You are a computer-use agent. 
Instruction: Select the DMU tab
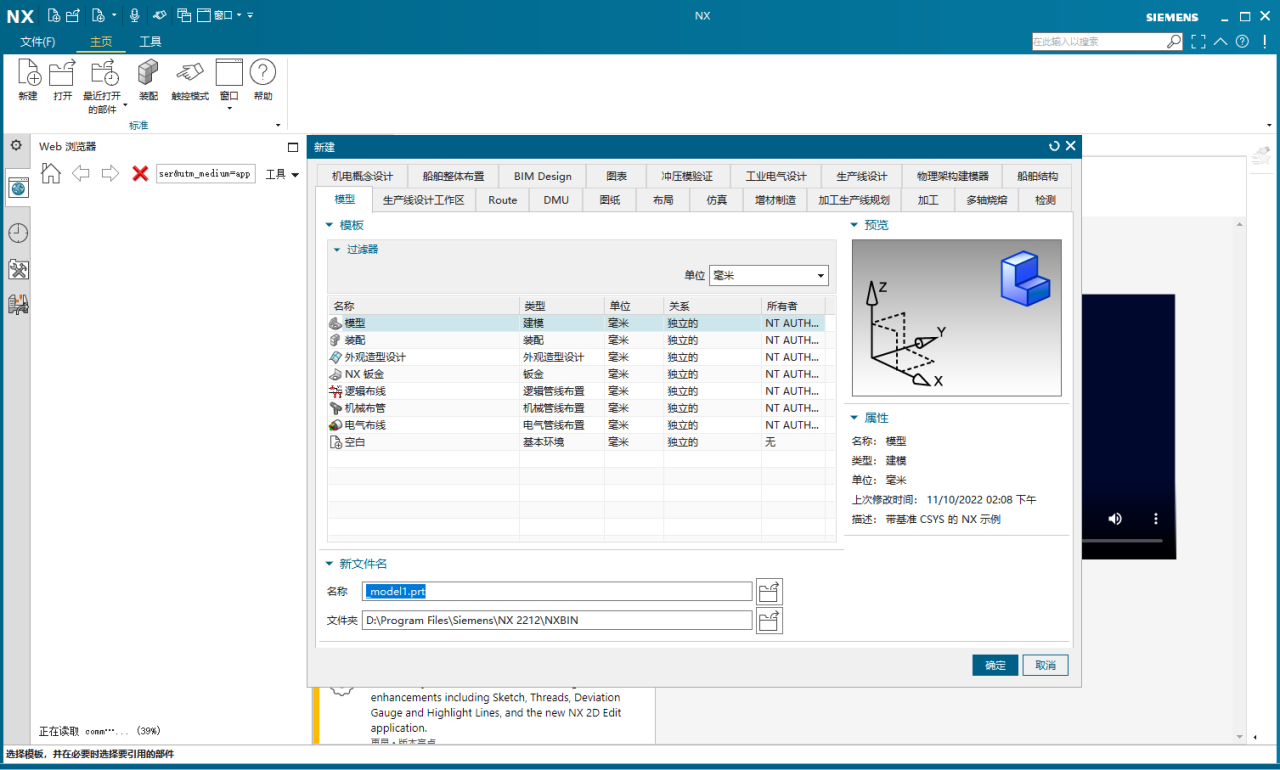click(x=556, y=200)
